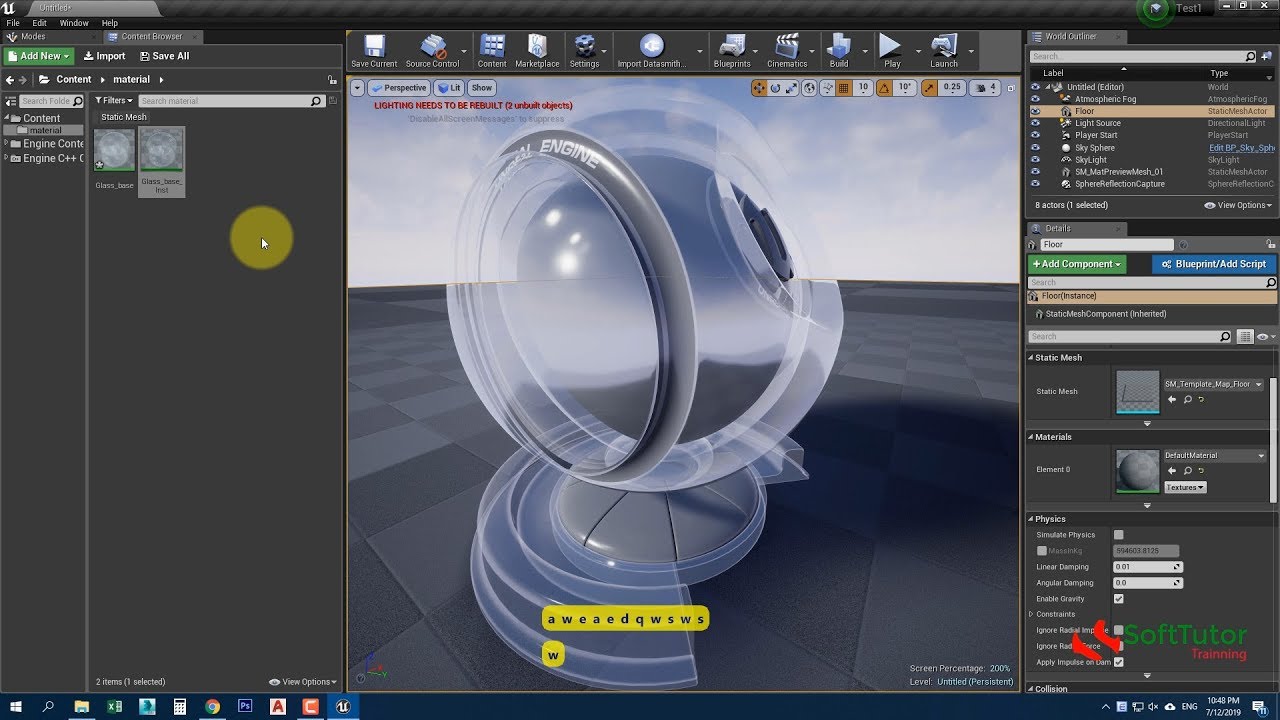Select the scale gizmo tool in viewport

[x=791, y=88]
